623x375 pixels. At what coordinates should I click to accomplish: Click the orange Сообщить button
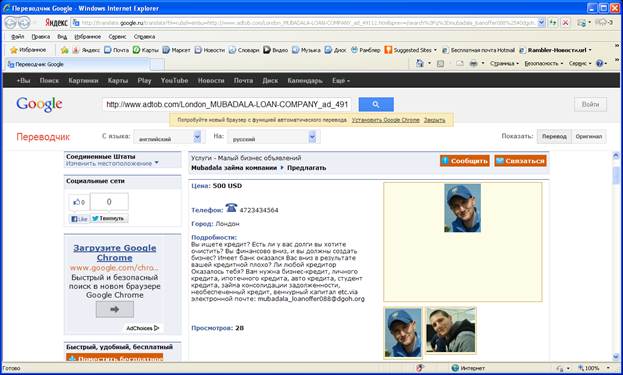tap(465, 161)
